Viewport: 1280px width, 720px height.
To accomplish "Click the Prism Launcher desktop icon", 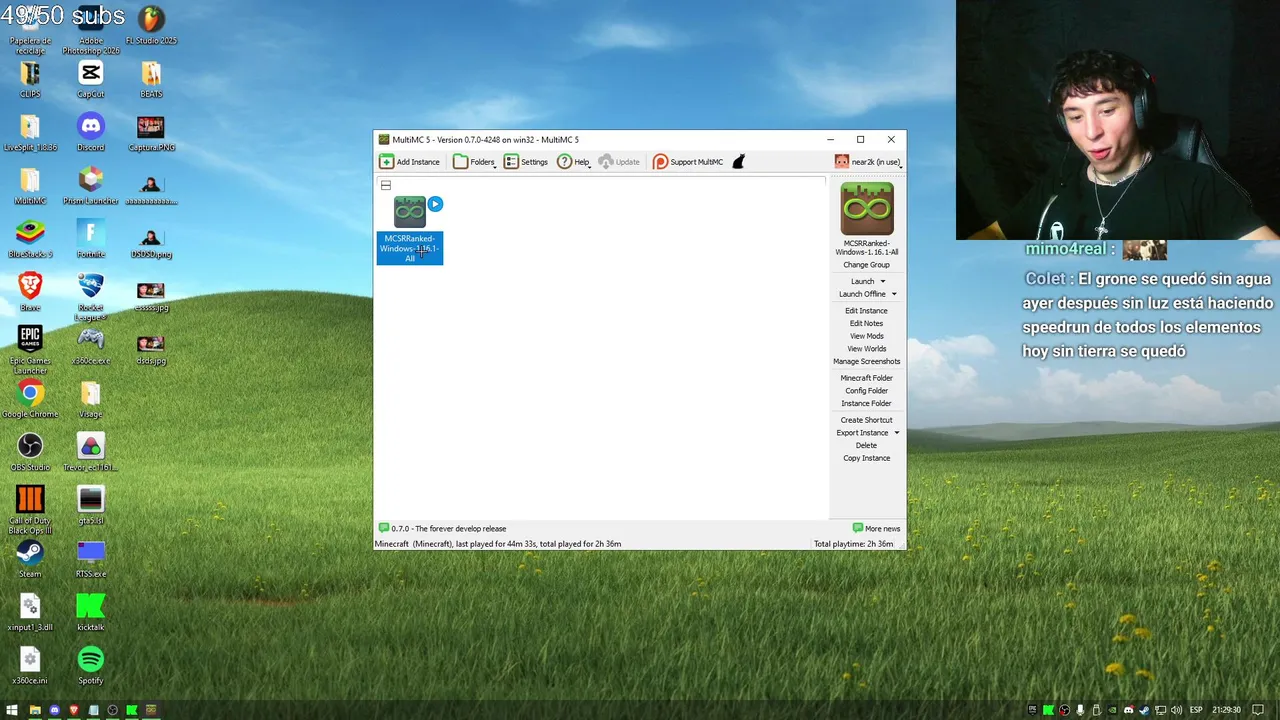I will [91, 186].
